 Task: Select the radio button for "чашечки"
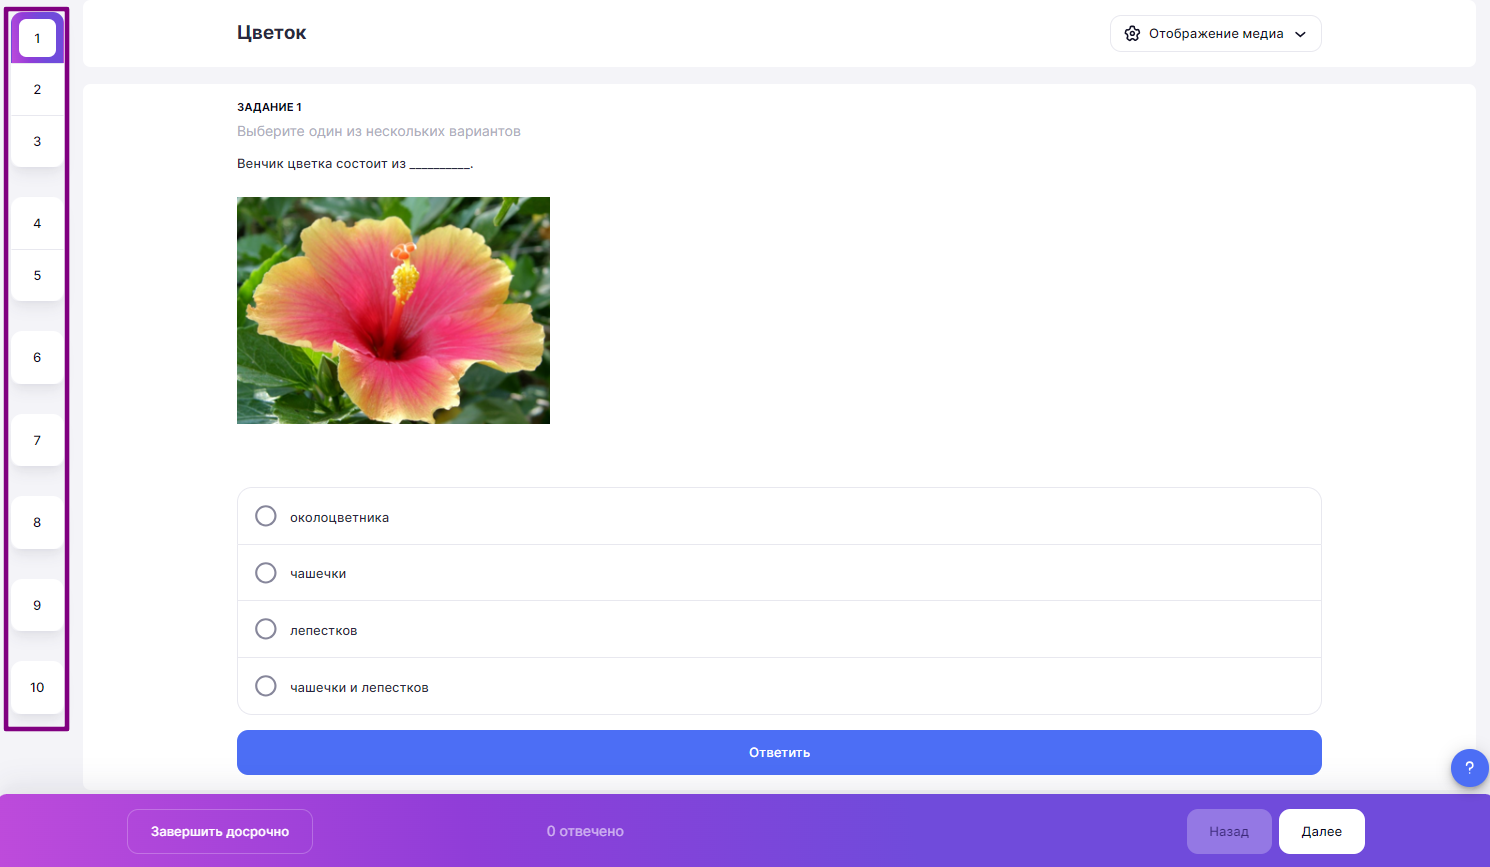266,573
